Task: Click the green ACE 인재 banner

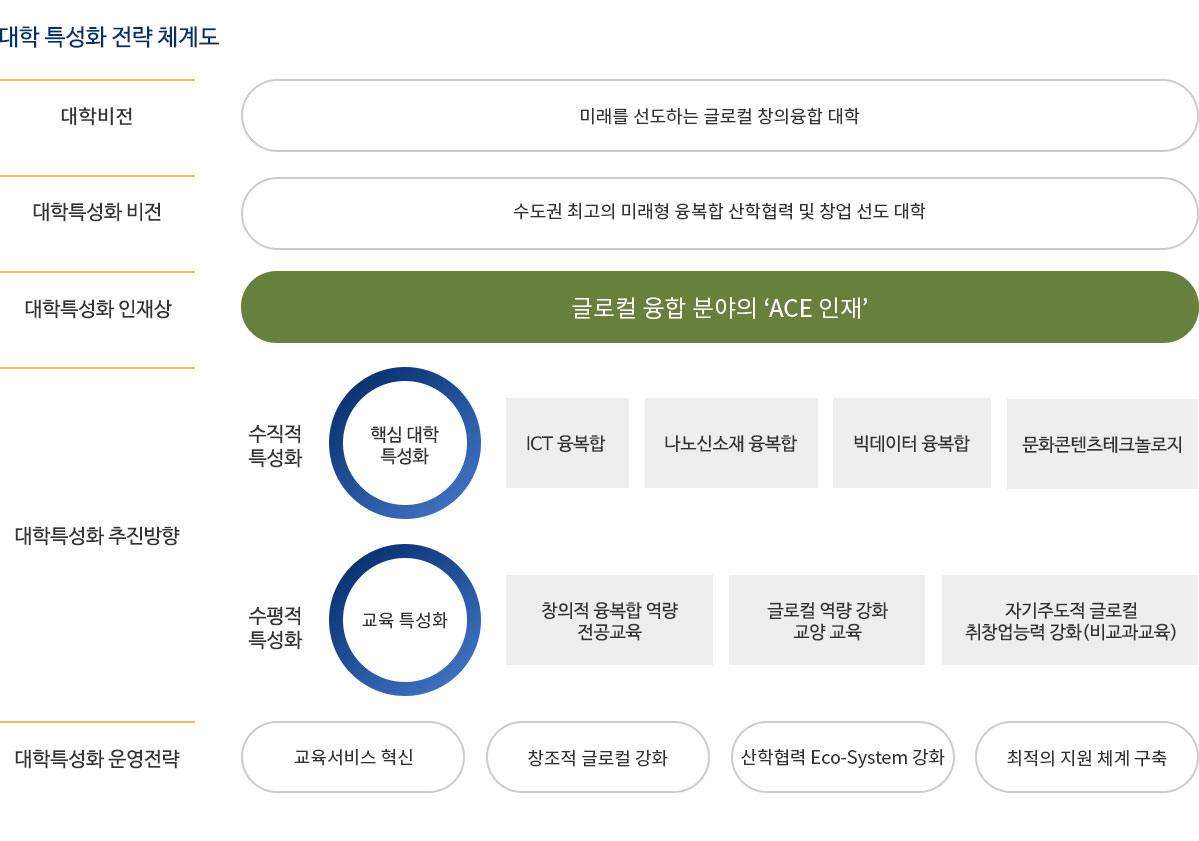Action: pos(719,307)
